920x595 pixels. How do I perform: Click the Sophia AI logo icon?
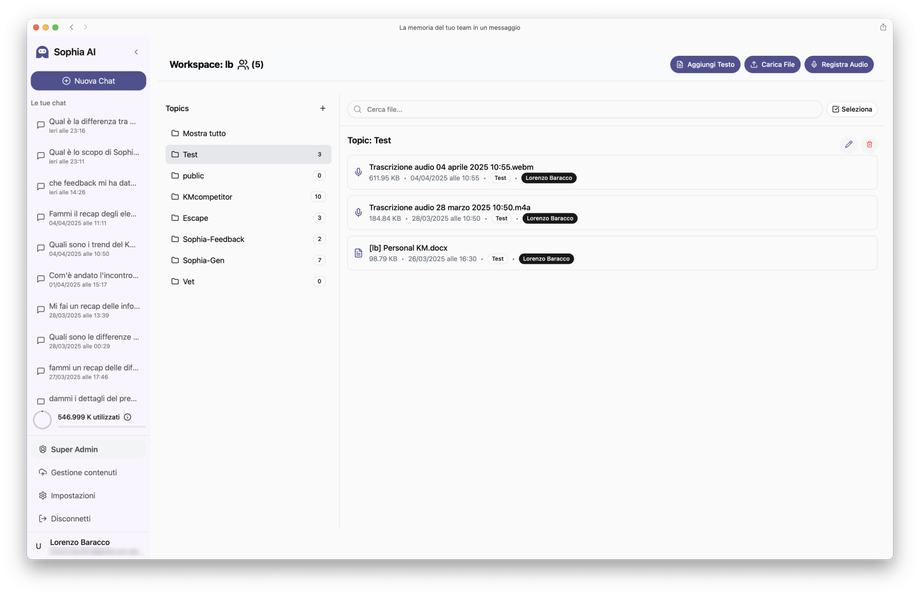click(x=42, y=52)
